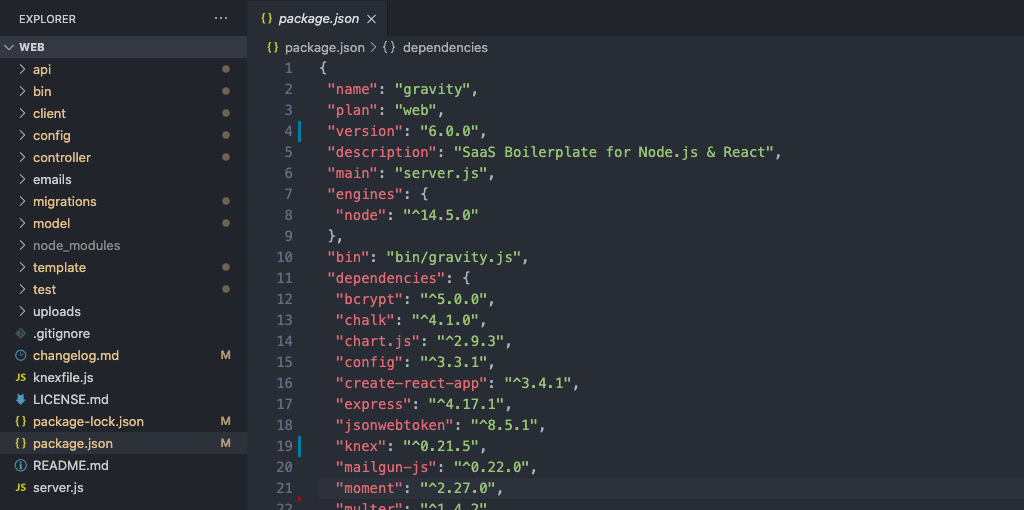The height and width of the screenshot is (510, 1024).
Task: Click line number 11 in gutter
Action: (x=285, y=278)
